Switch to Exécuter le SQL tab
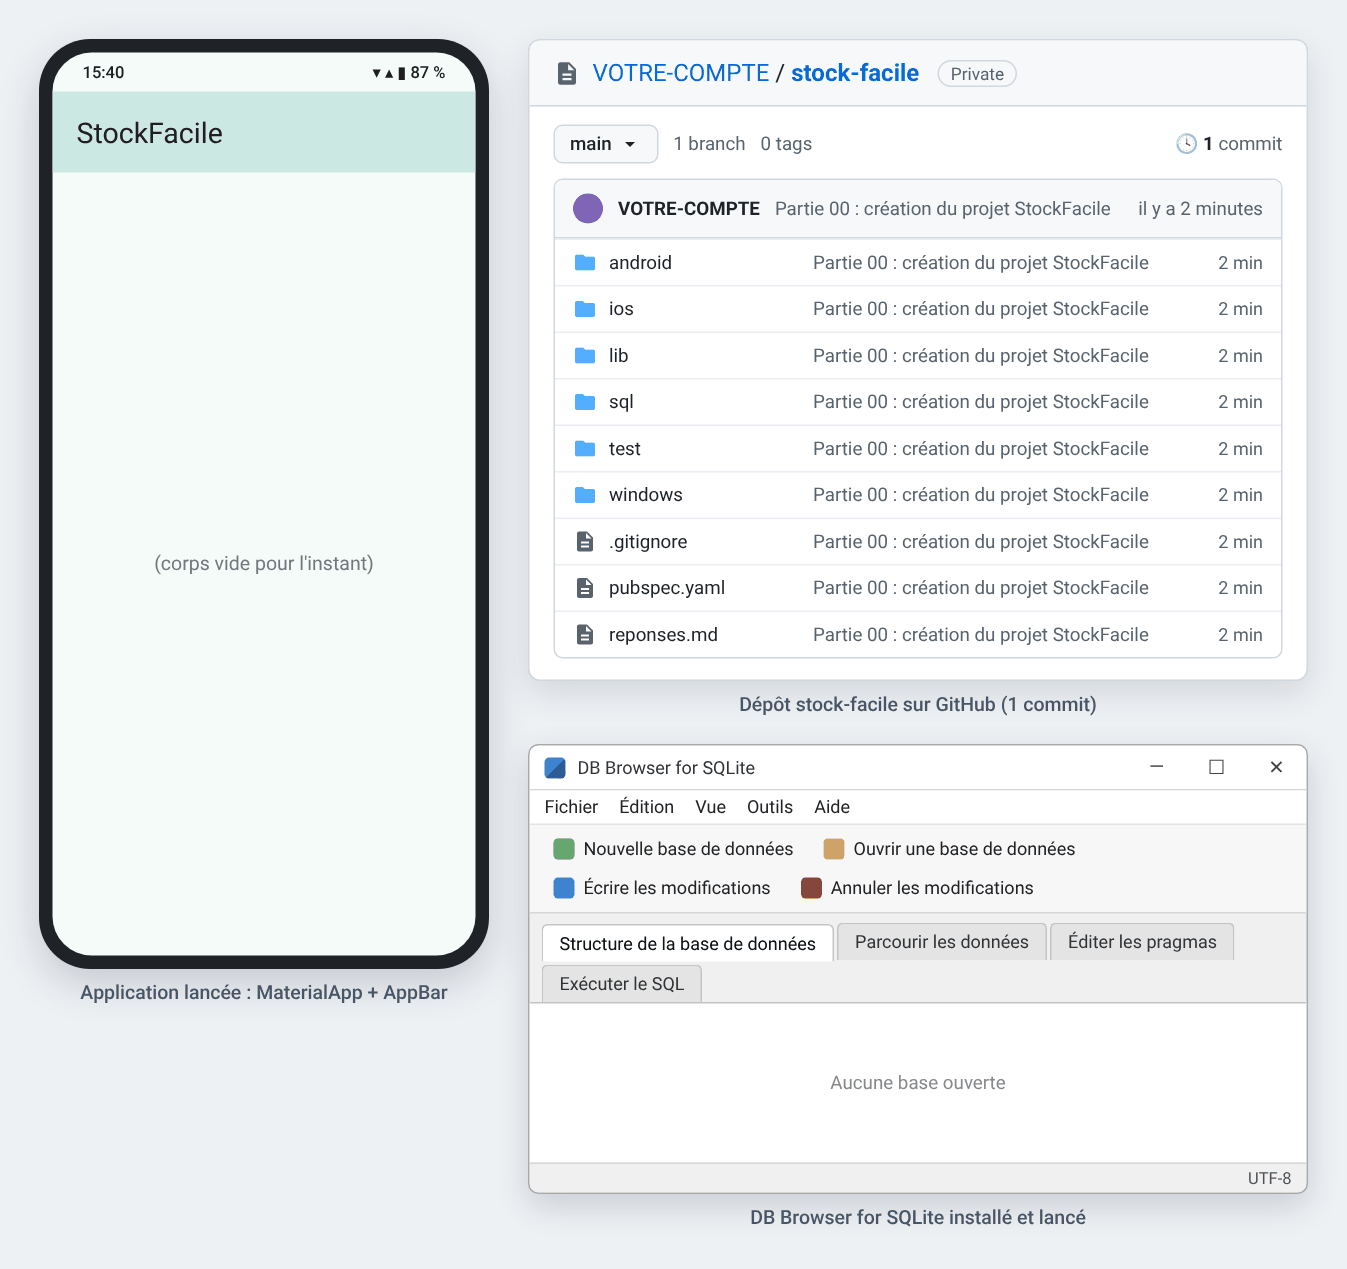The image size is (1347, 1269). pos(622,984)
